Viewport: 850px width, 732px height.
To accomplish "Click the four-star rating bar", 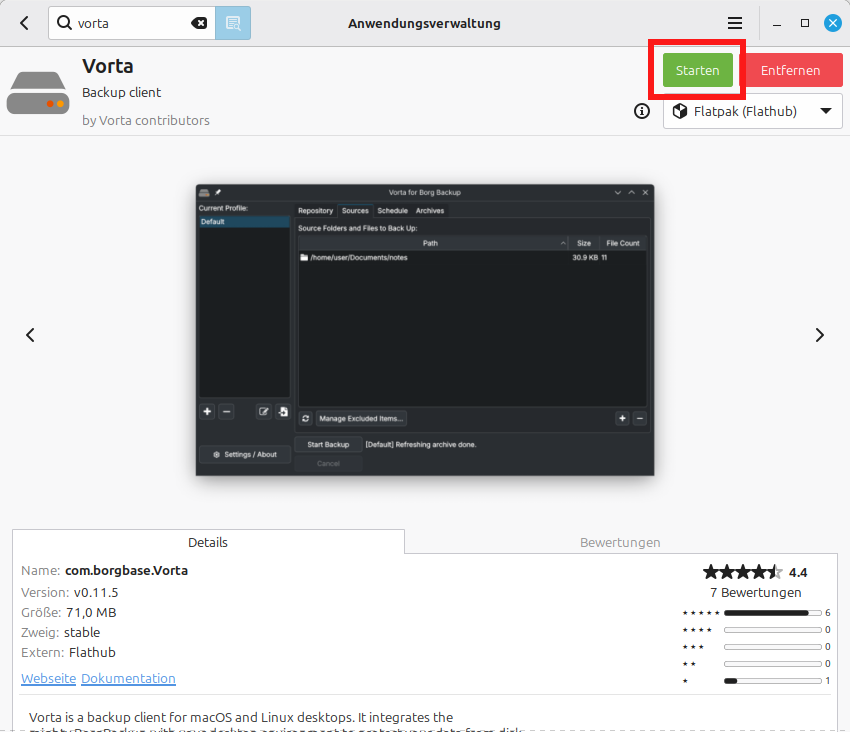I will coord(772,630).
